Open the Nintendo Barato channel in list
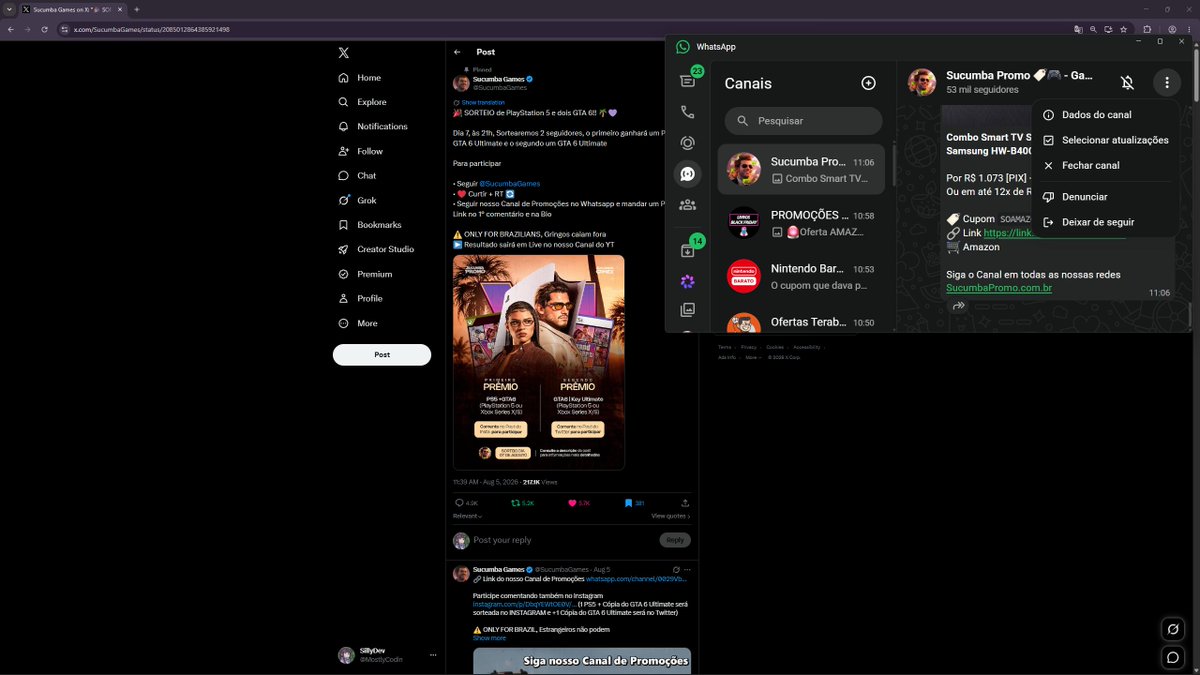The width and height of the screenshot is (1200, 675). pyautogui.click(x=801, y=277)
